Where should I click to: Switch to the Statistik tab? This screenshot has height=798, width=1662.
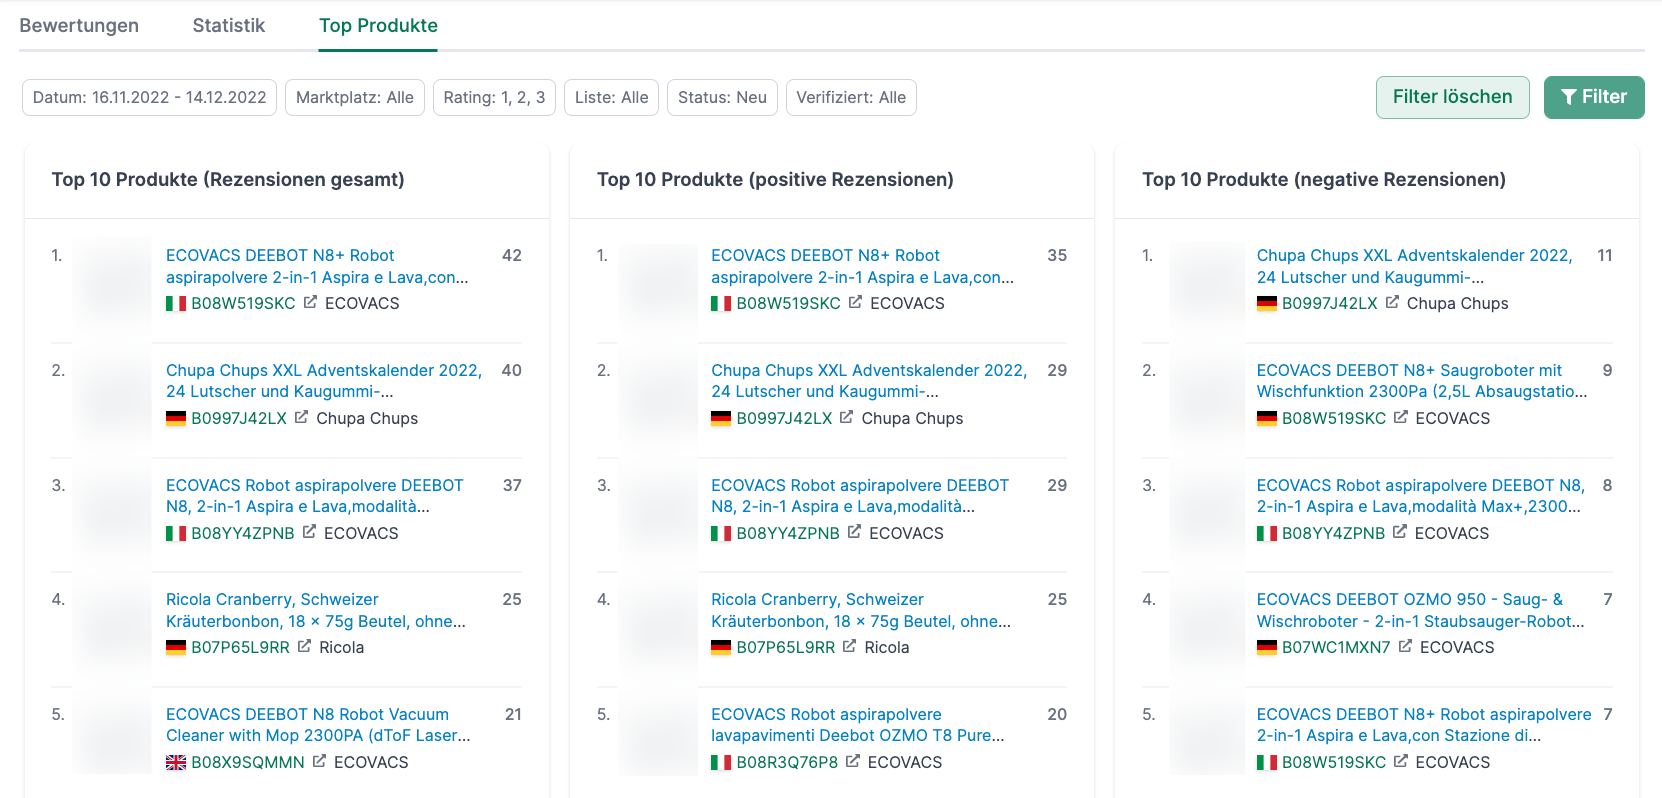point(229,26)
